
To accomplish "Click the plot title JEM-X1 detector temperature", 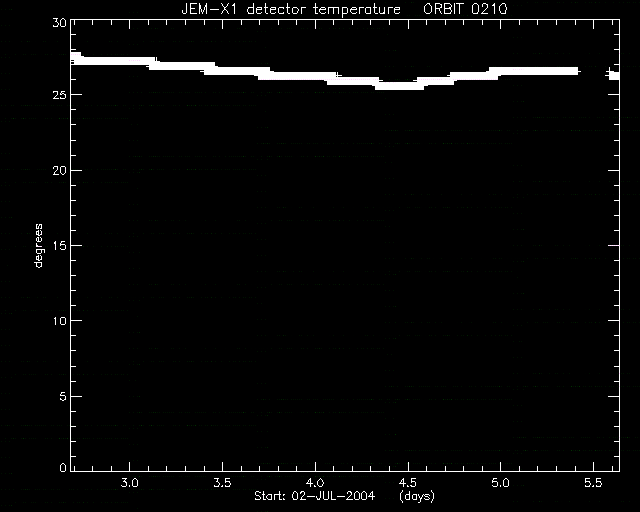I will pyautogui.click(x=291, y=9).
